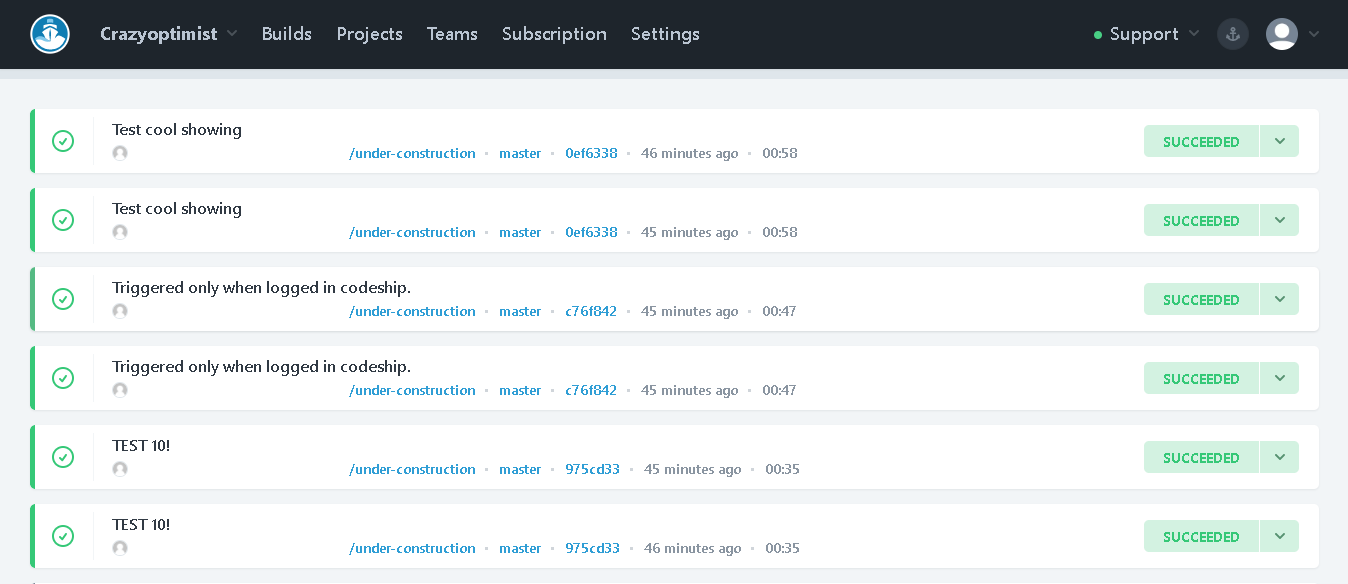1348x584 pixels.
Task: Click the SUCCEEDED button on the 975cd33 build from 45 minutes ago
Action: click(1200, 458)
